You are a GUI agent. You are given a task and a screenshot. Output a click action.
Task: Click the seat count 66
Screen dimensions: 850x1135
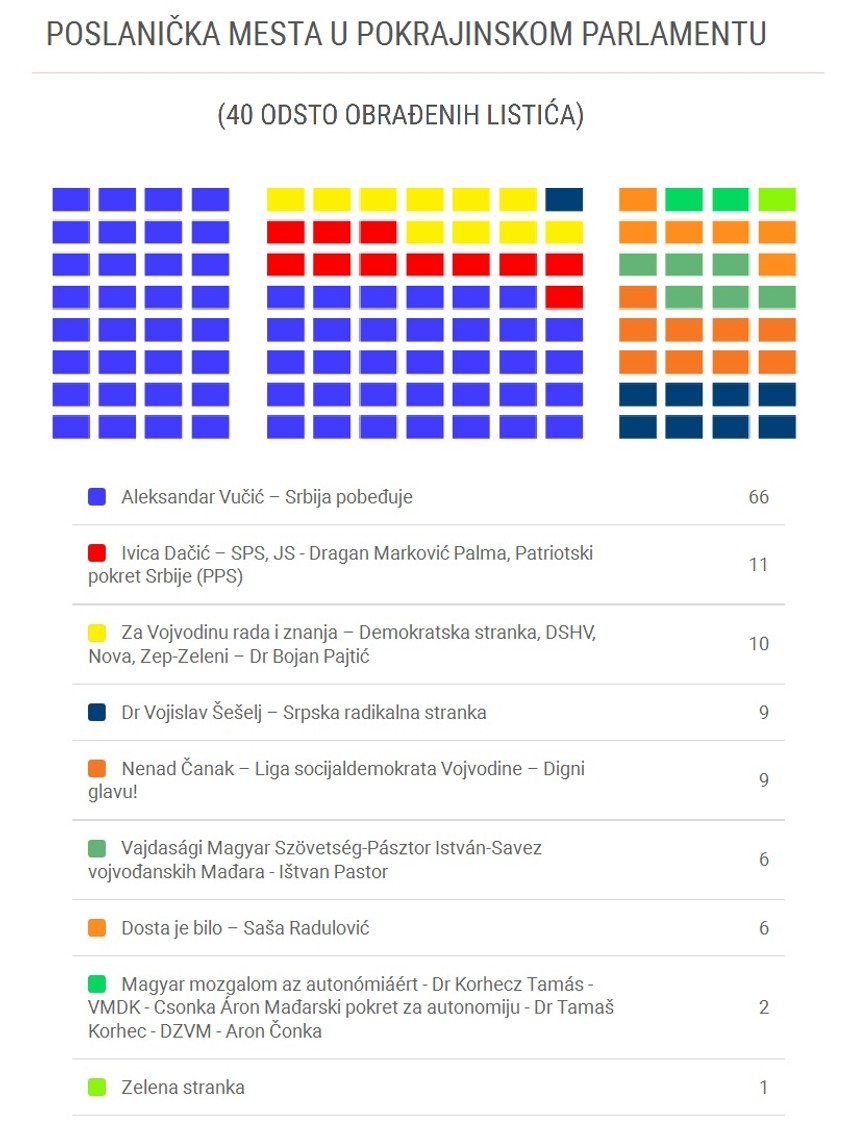point(758,497)
